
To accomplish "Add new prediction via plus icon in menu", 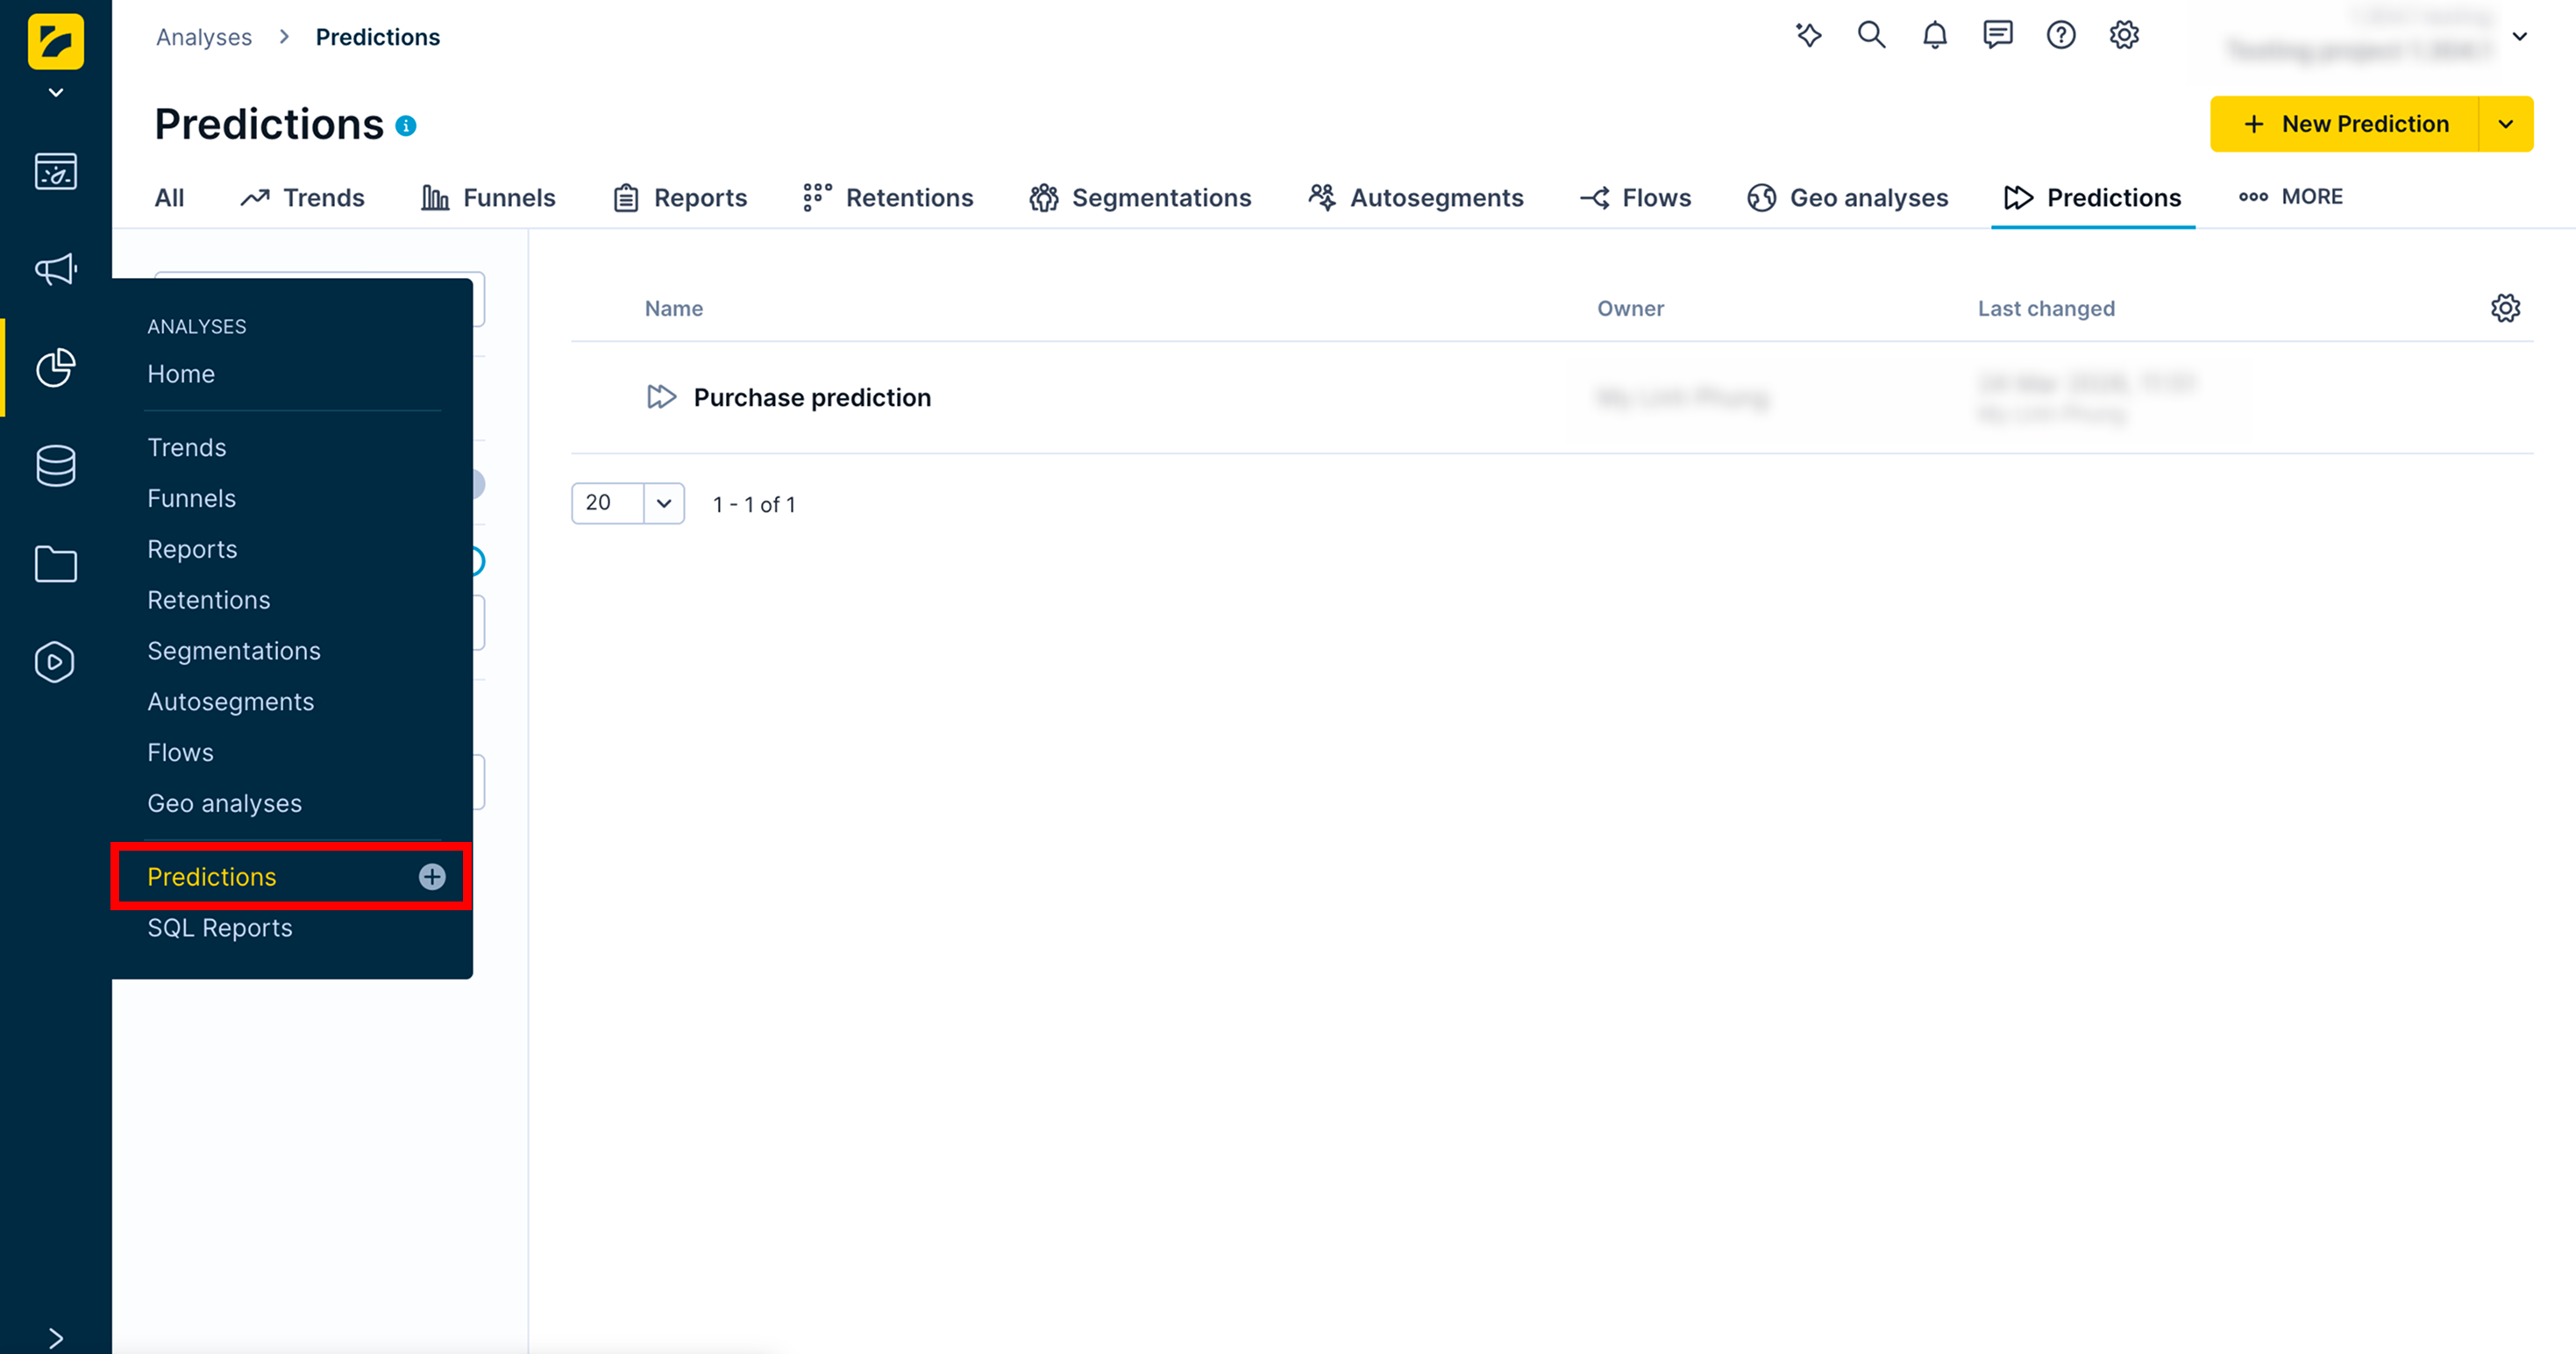I will pyautogui.click(x=432, y=877).
